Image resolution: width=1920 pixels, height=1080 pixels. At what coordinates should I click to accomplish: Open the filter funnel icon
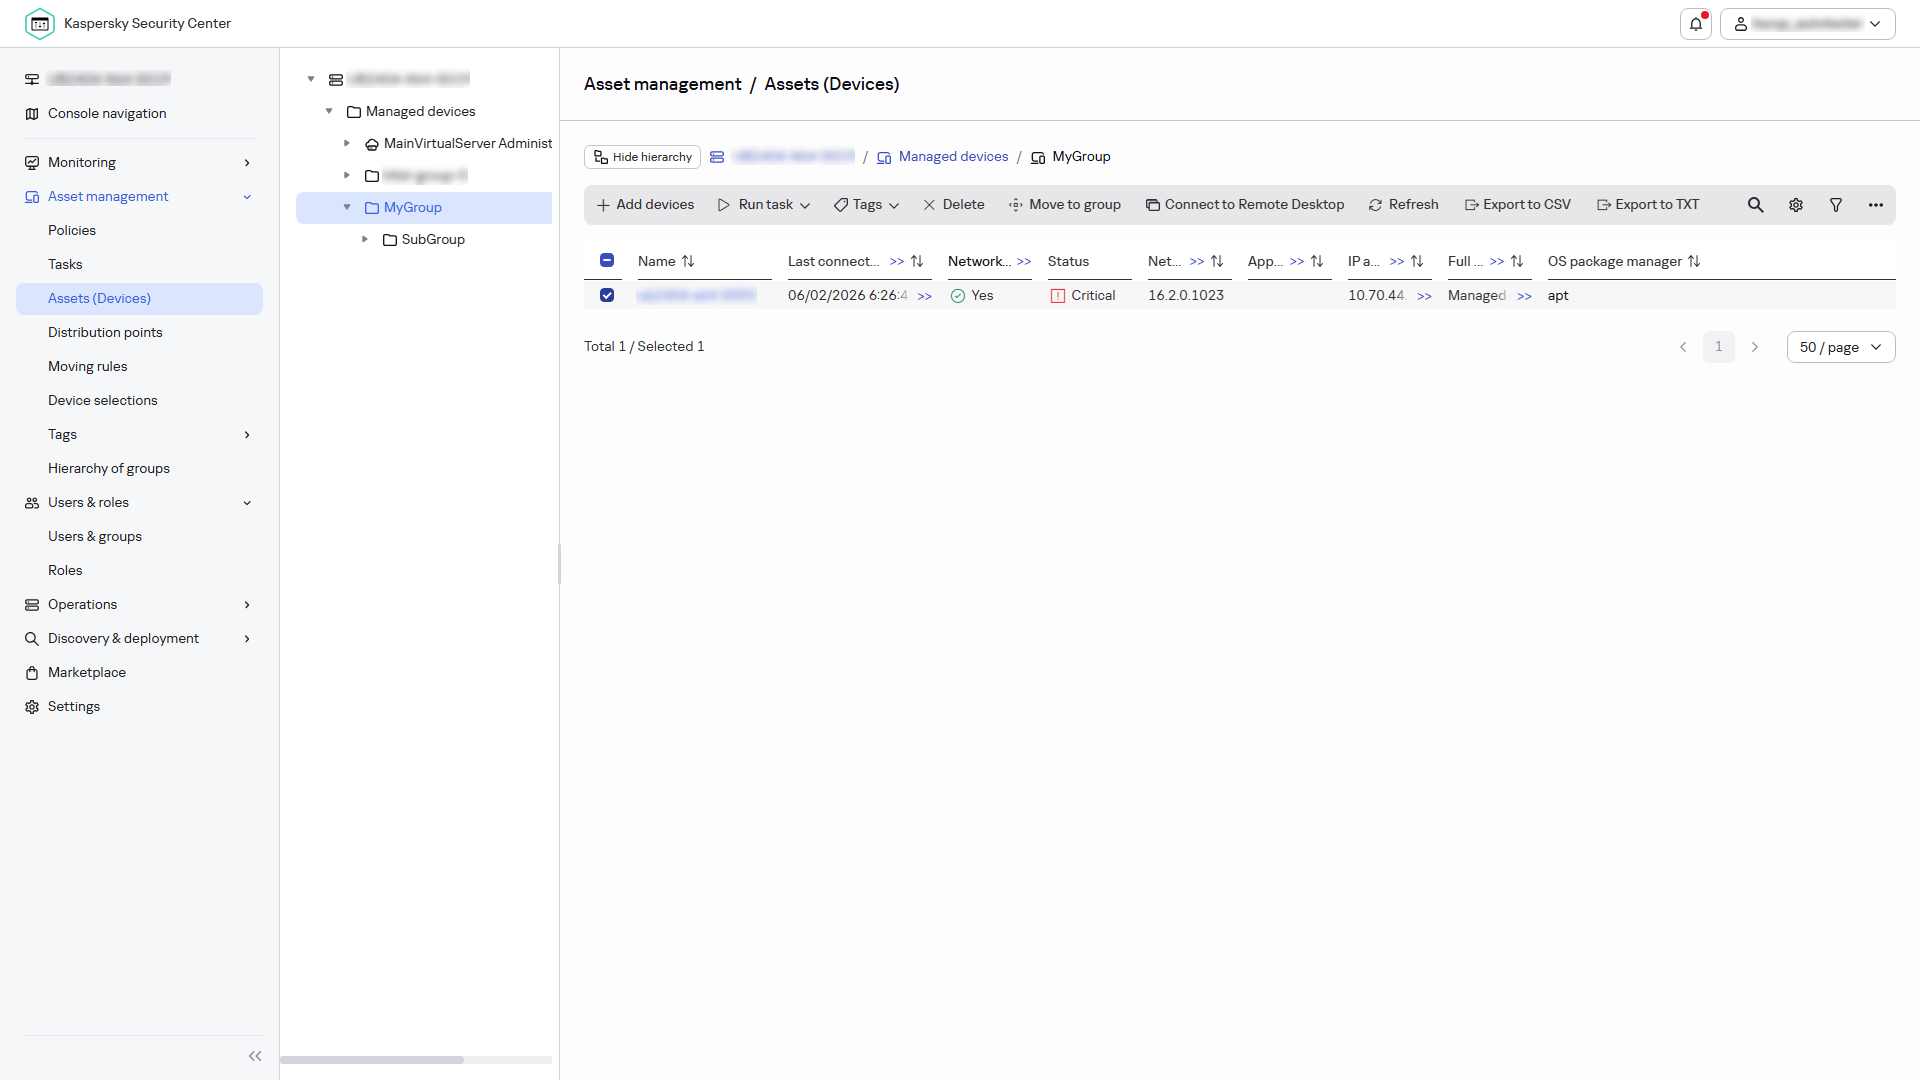pos(1836,205)
